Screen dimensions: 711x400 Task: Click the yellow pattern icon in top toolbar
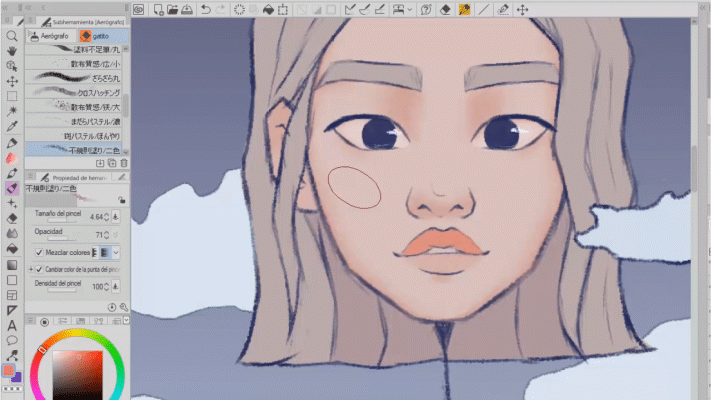[464, 10]
